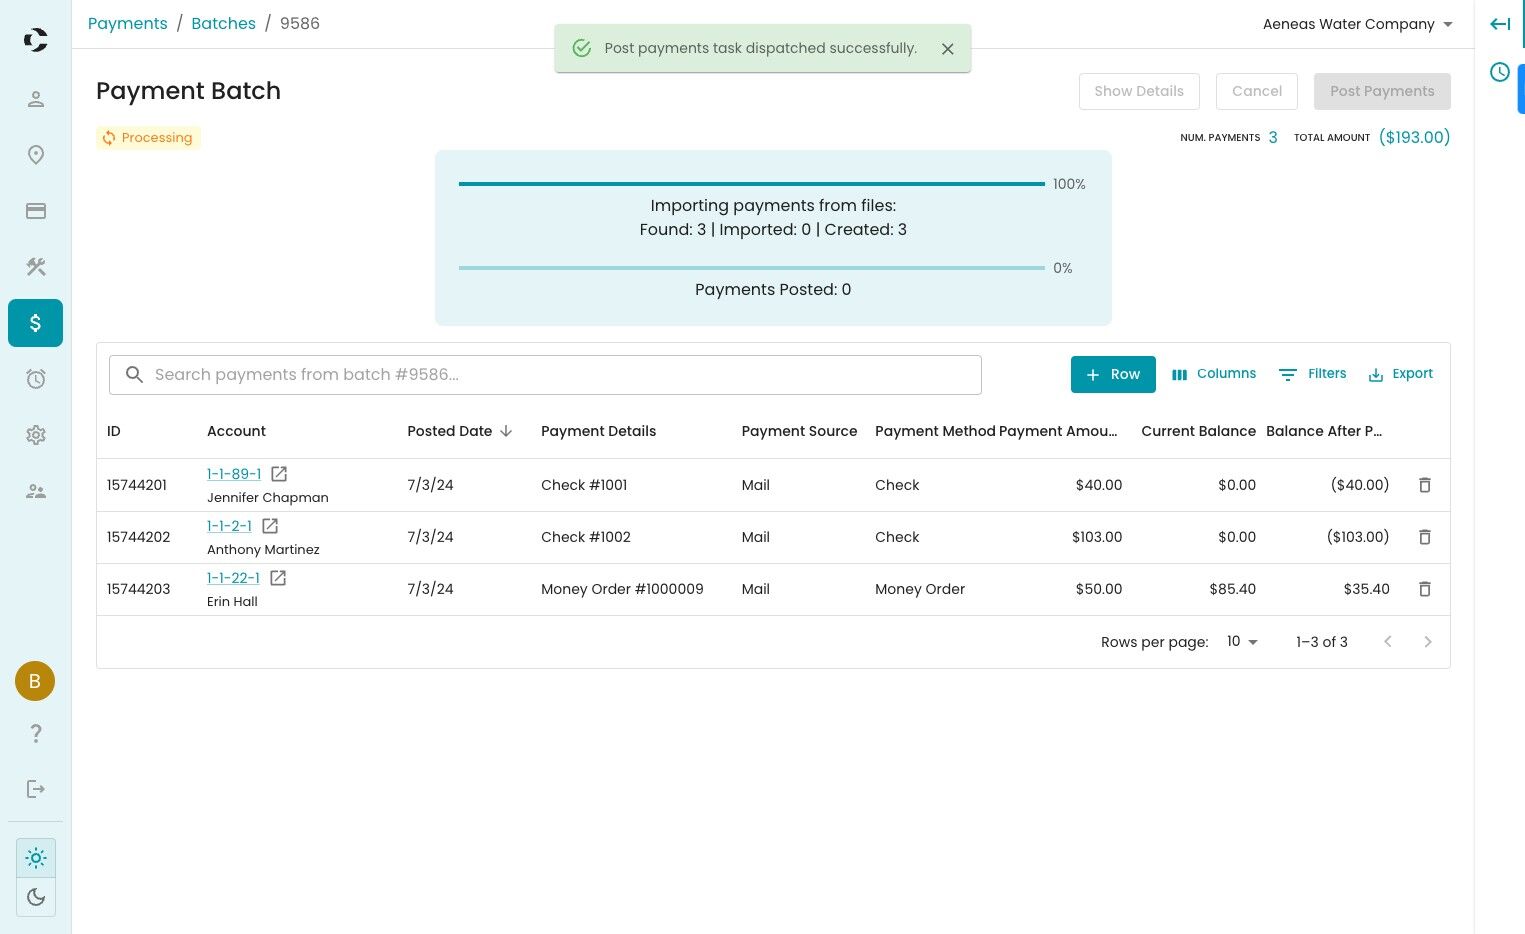The height and width of the screenshot is (934, 1525).
Task: Click the Anthony Martinez name
Action: 263,549
